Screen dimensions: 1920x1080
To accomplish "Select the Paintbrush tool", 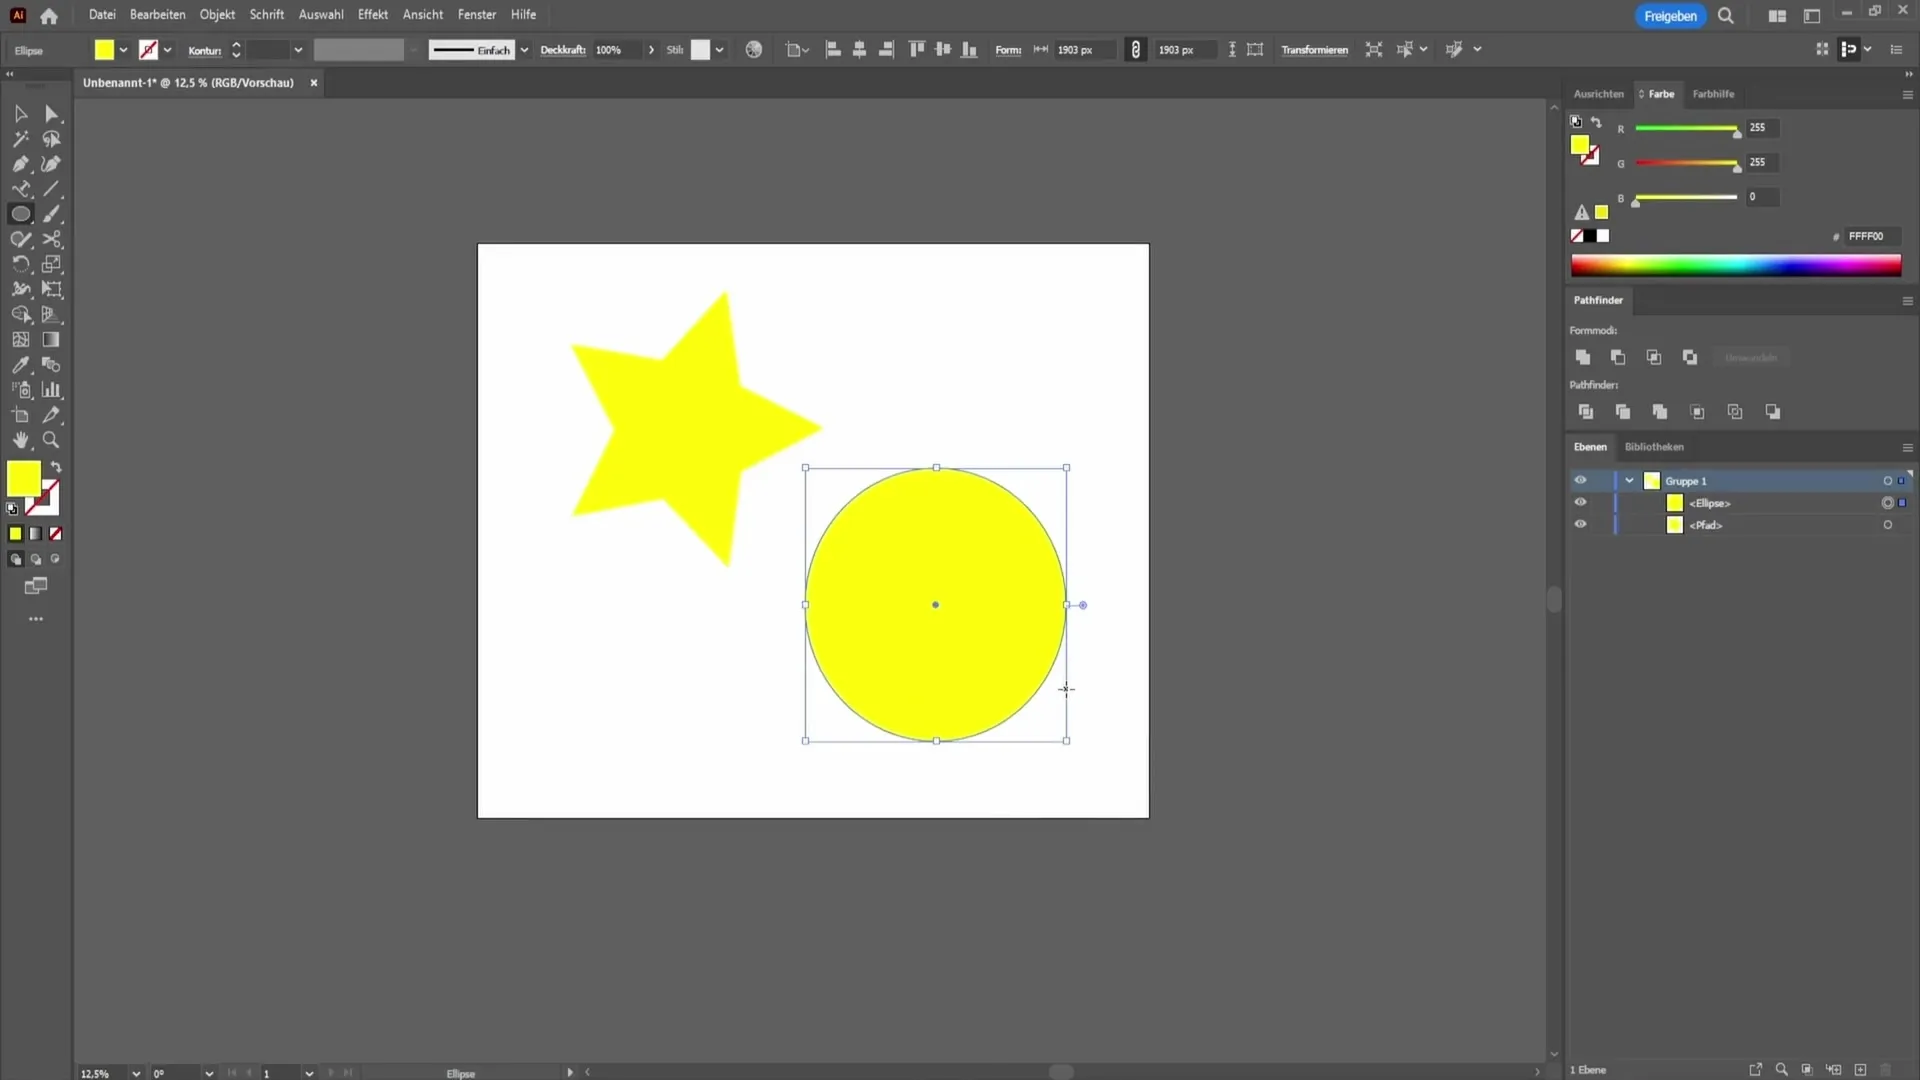I will click(52, 214).
